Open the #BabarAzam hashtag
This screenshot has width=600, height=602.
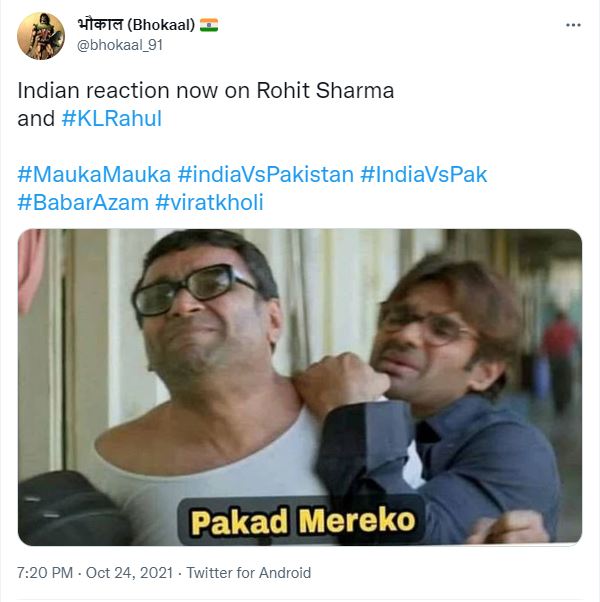83,203
